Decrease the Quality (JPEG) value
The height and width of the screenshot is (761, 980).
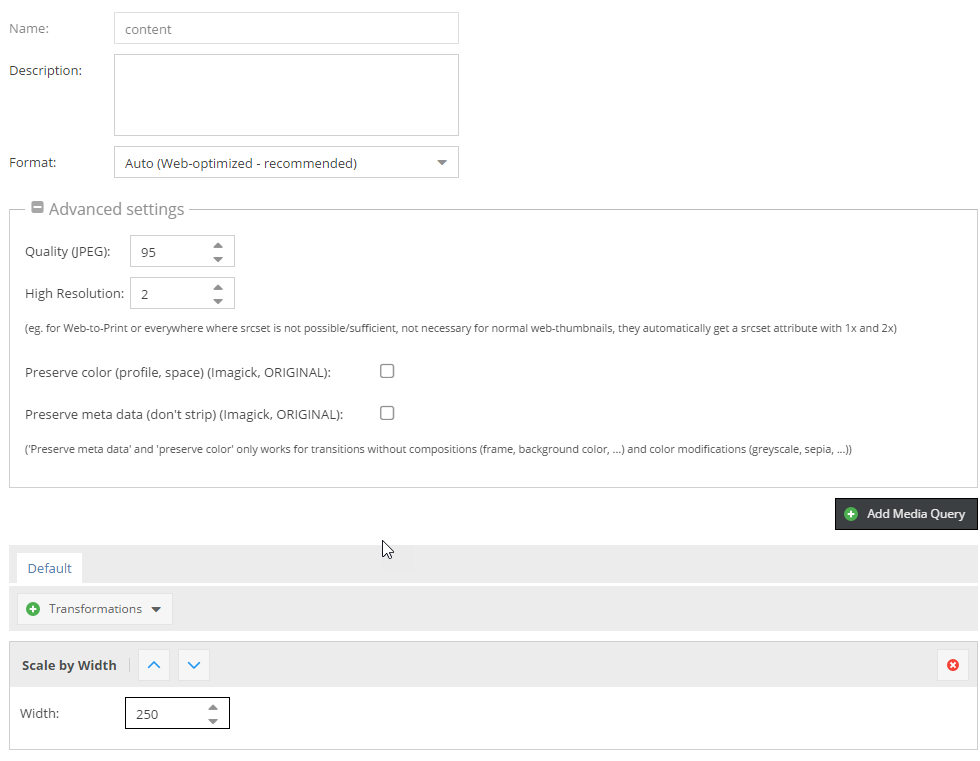click(x=218, y=259)
